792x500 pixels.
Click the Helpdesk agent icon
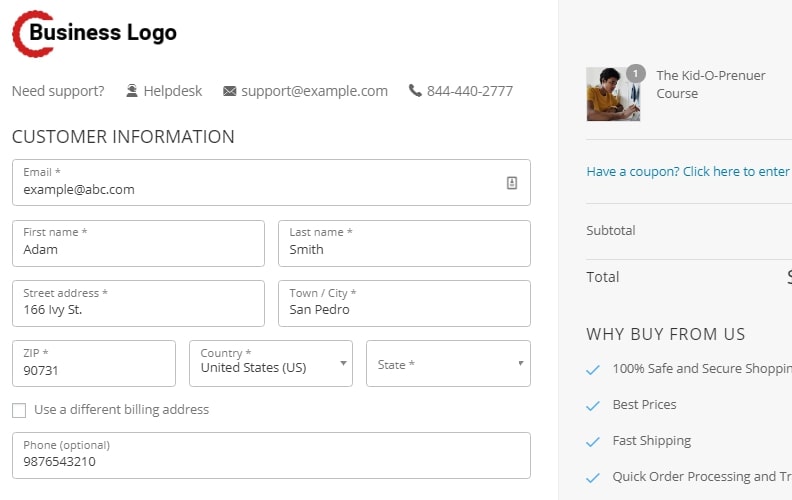[x=132, y=91]
